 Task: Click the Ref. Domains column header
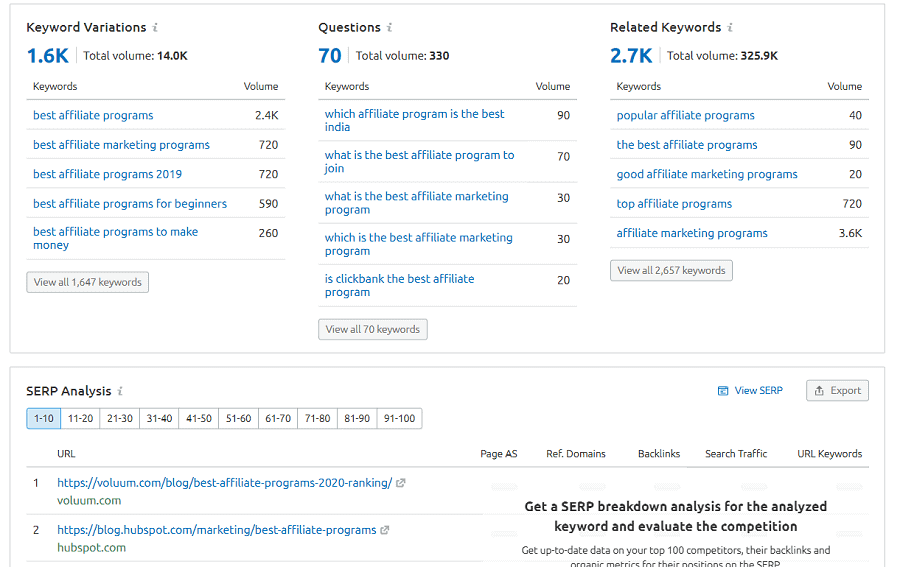tap(576, 454)
